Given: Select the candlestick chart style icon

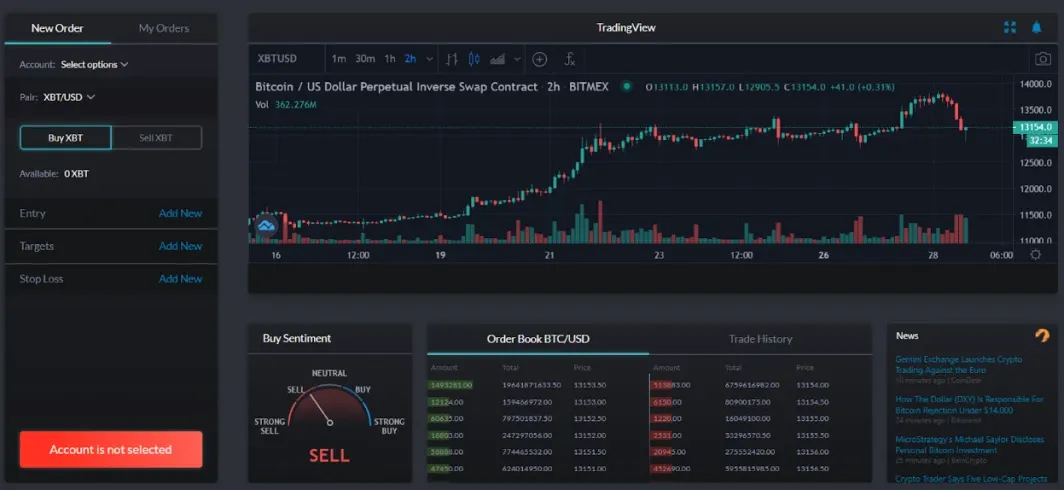Looking at the screenshot, I should (474, 59).
